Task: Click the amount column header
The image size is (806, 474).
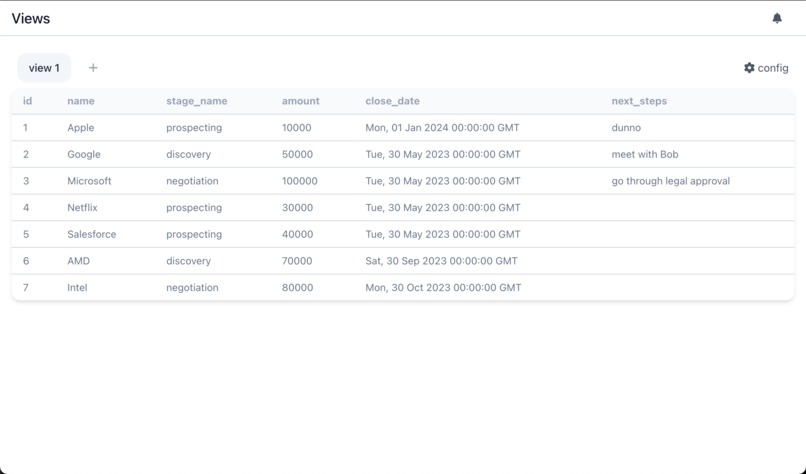Action: tap(301, 101)
